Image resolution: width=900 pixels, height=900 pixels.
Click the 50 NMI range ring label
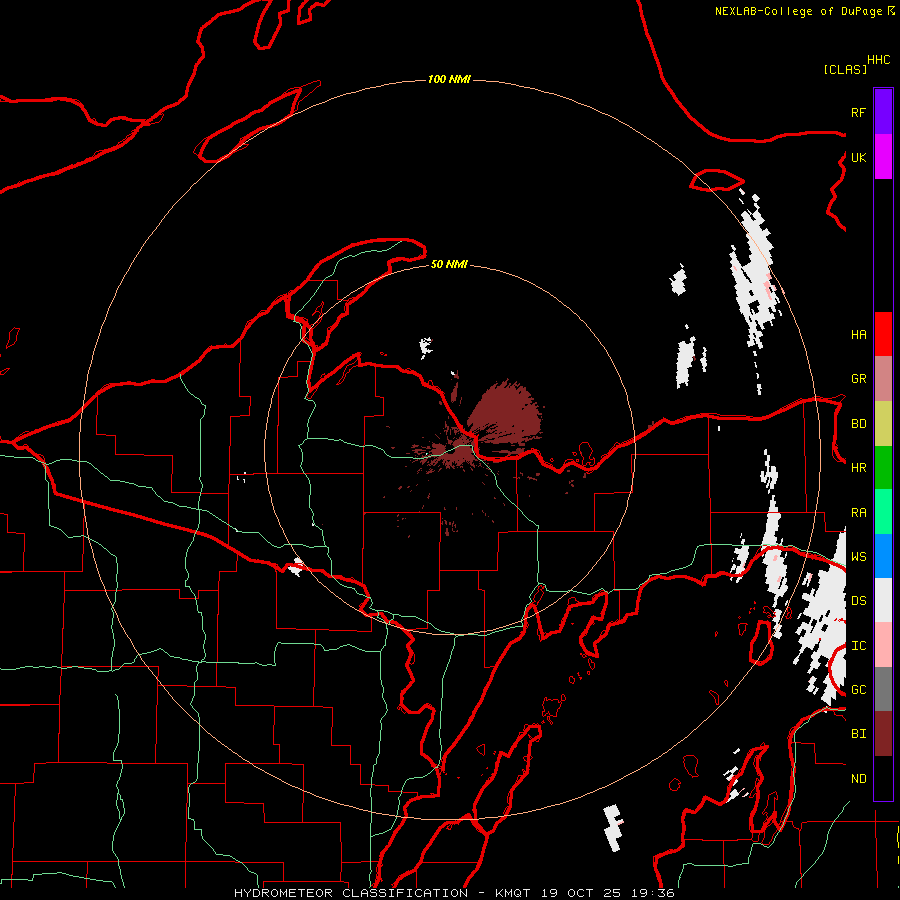coord(449,264)
